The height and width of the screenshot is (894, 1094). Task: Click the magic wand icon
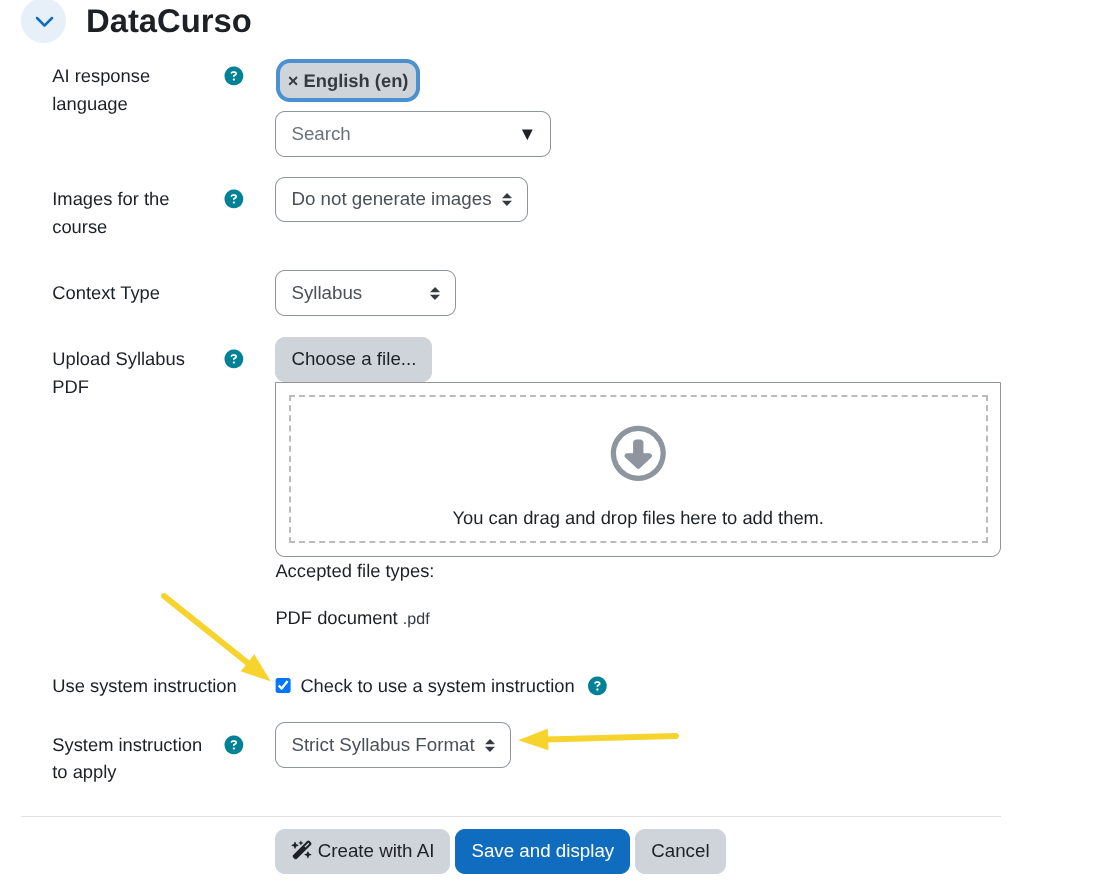tap(301, 850)
